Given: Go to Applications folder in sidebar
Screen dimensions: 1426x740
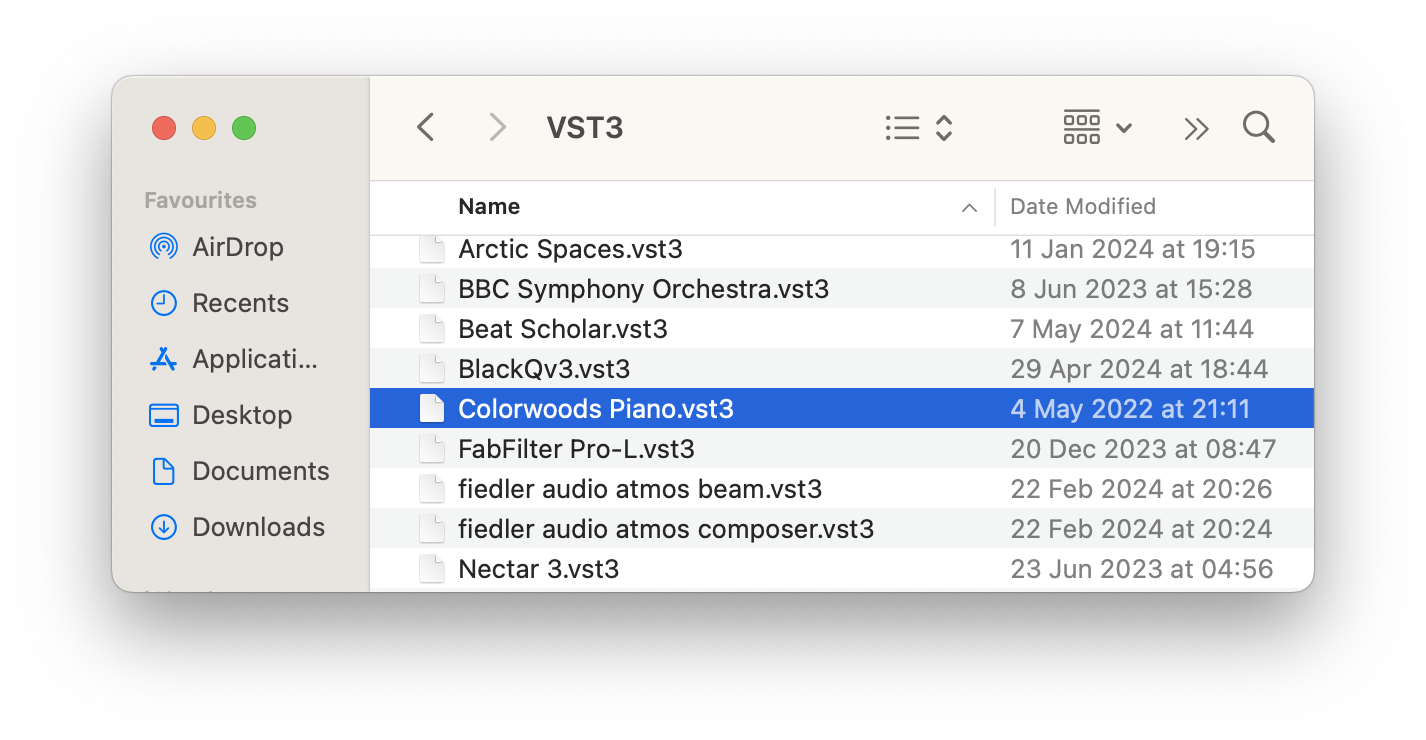Looking at the screenshot, I should (254, 359).
